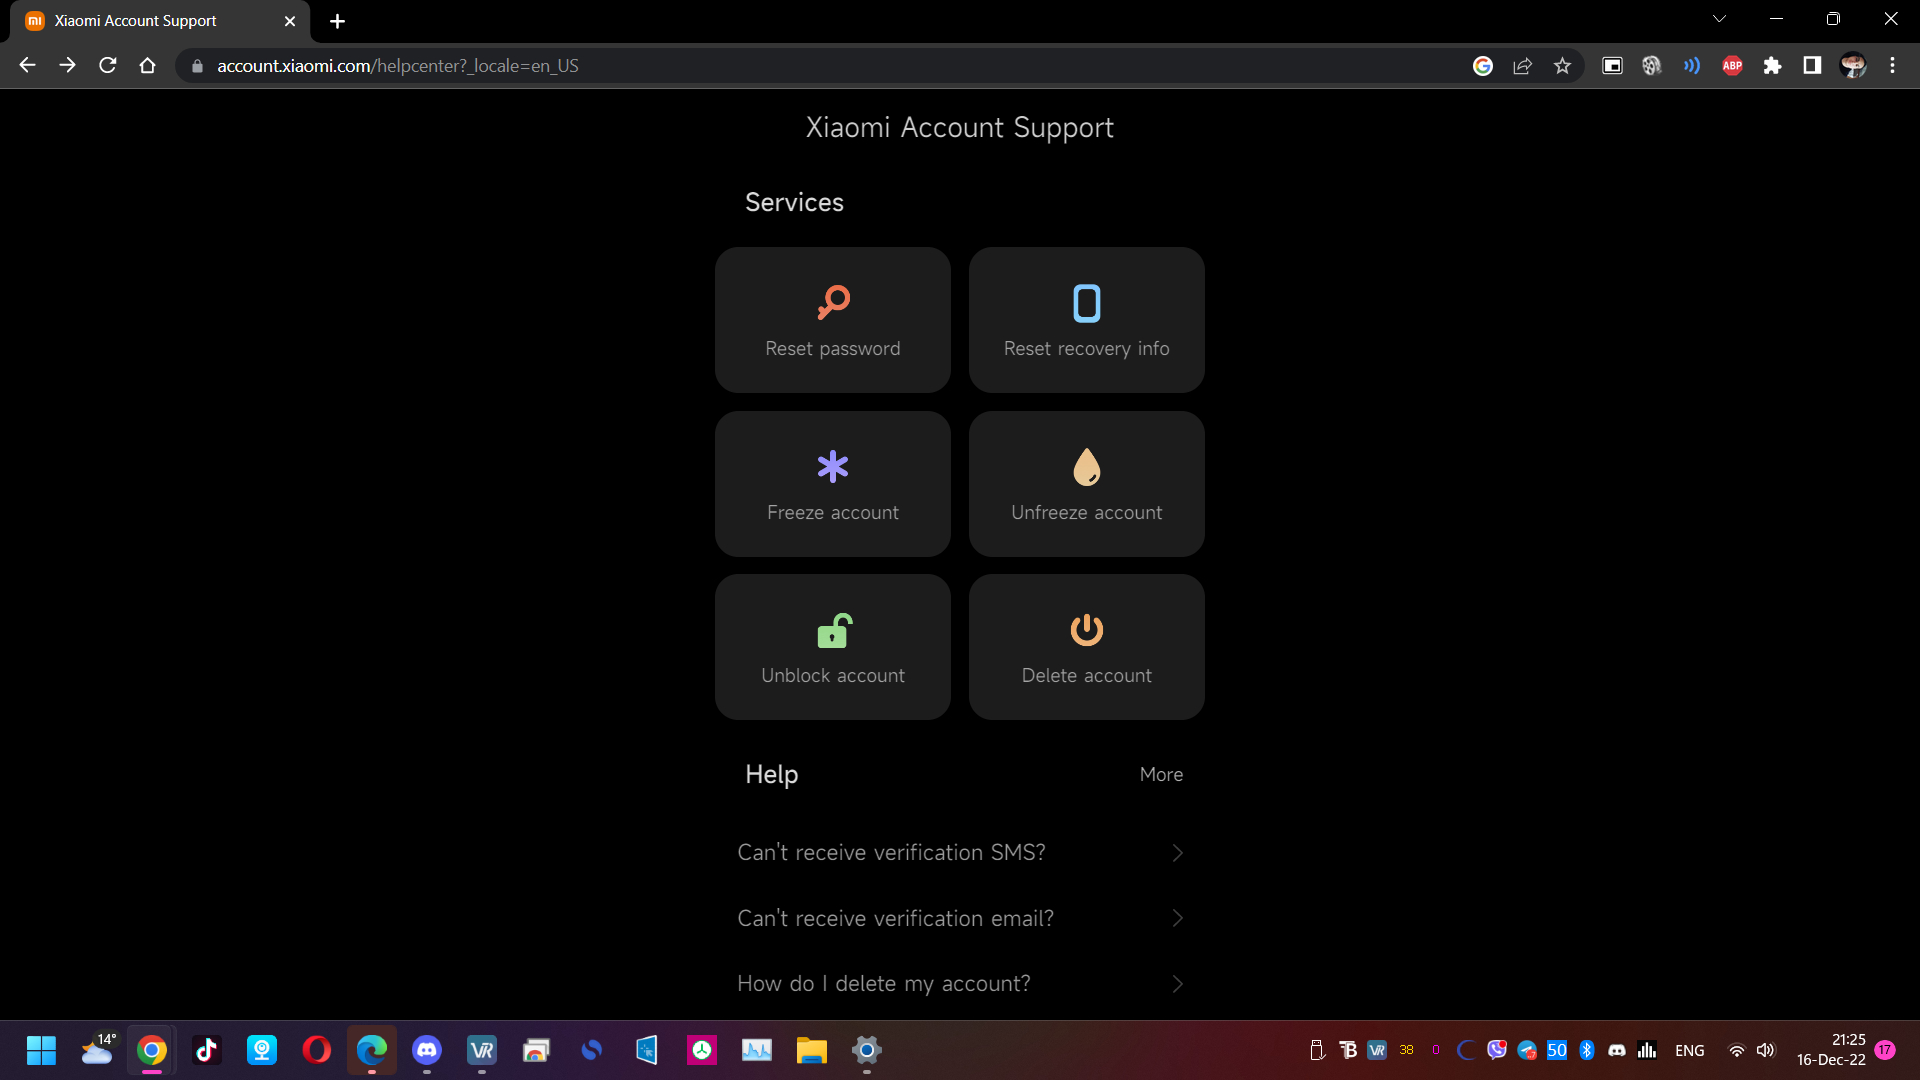Expand the delete my account help chevron

point(1177,984)
